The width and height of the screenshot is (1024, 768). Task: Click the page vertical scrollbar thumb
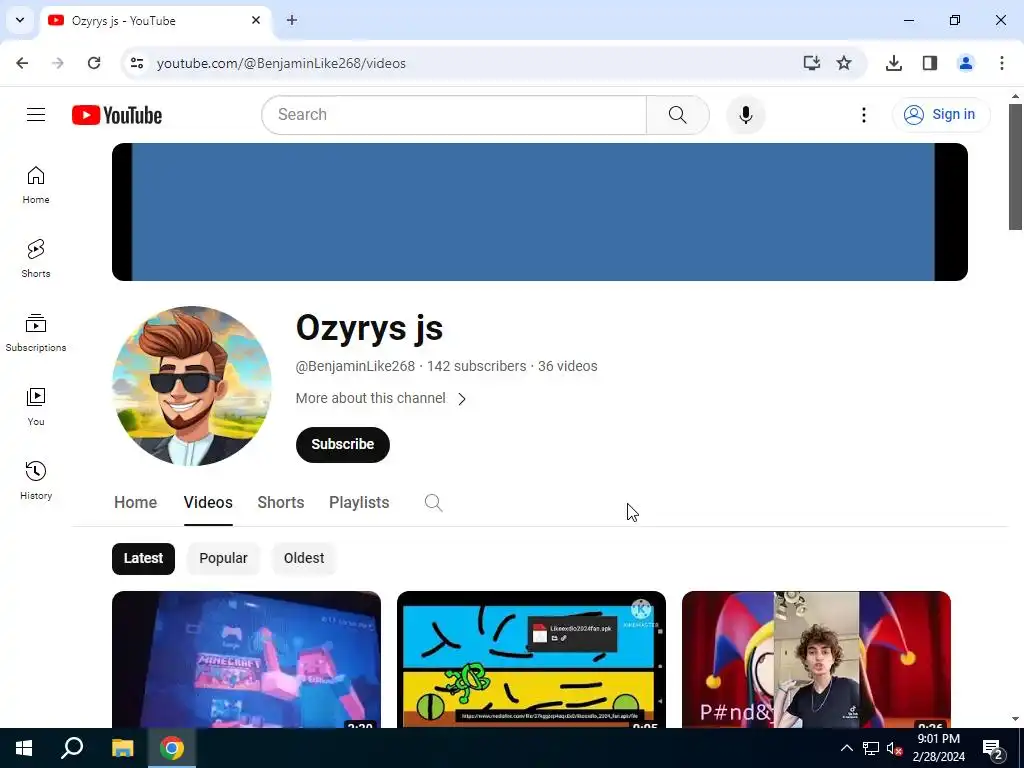click(1015, 167)
